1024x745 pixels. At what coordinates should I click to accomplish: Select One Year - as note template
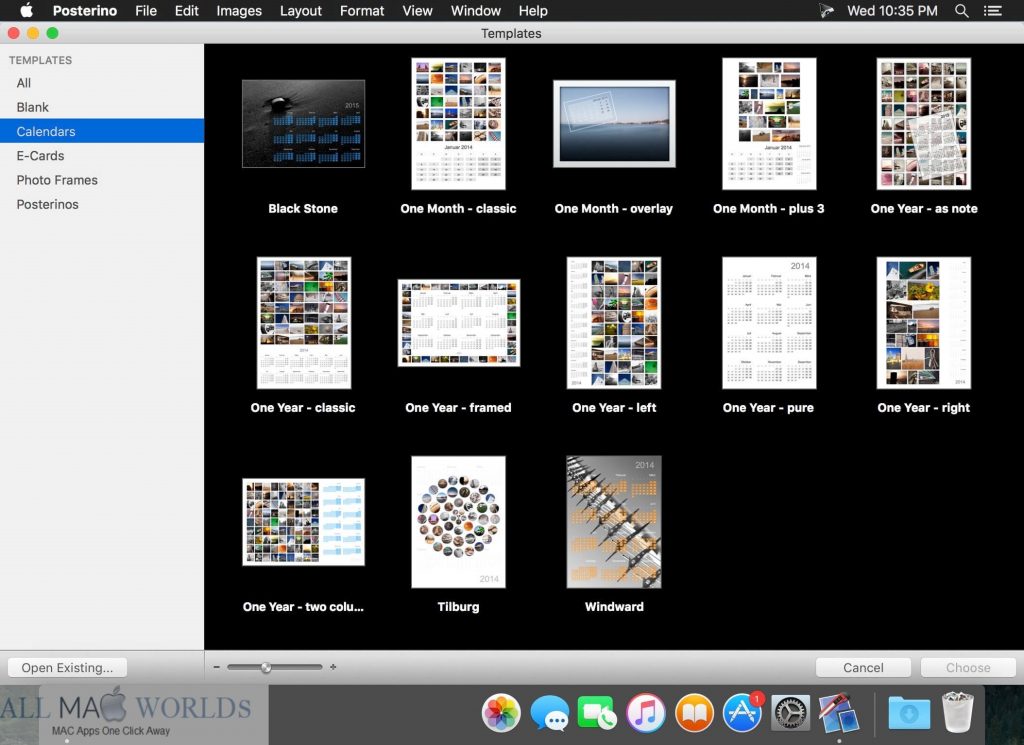click(x=923, y=124)
